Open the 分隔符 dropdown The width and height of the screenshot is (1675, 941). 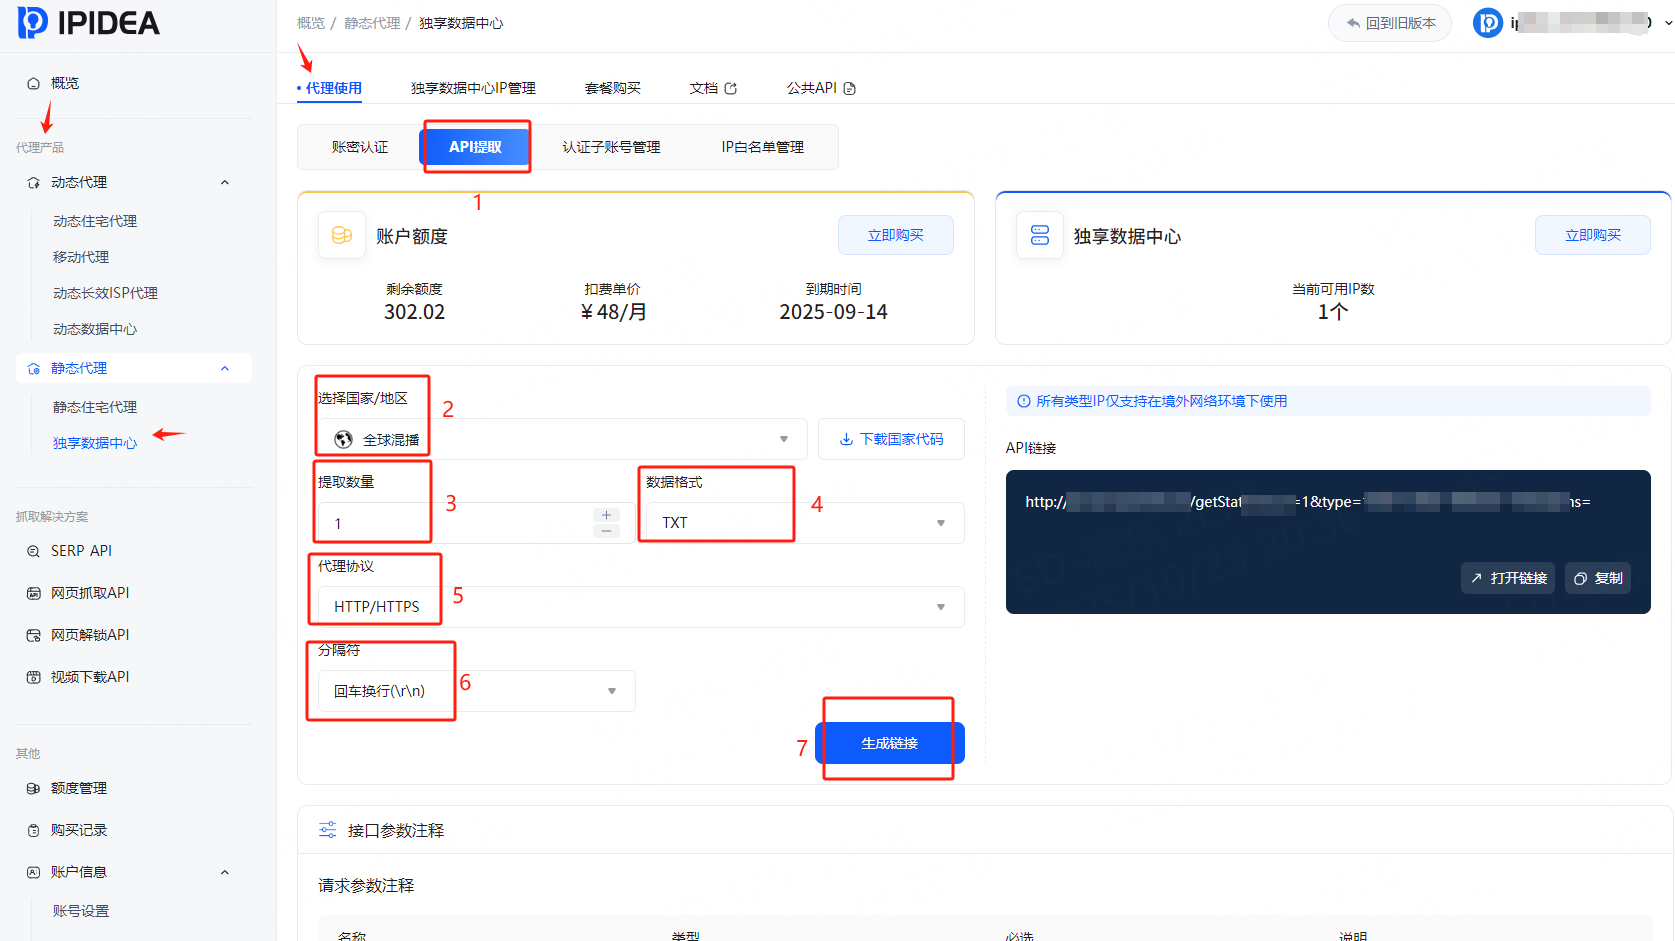point(476,691)
